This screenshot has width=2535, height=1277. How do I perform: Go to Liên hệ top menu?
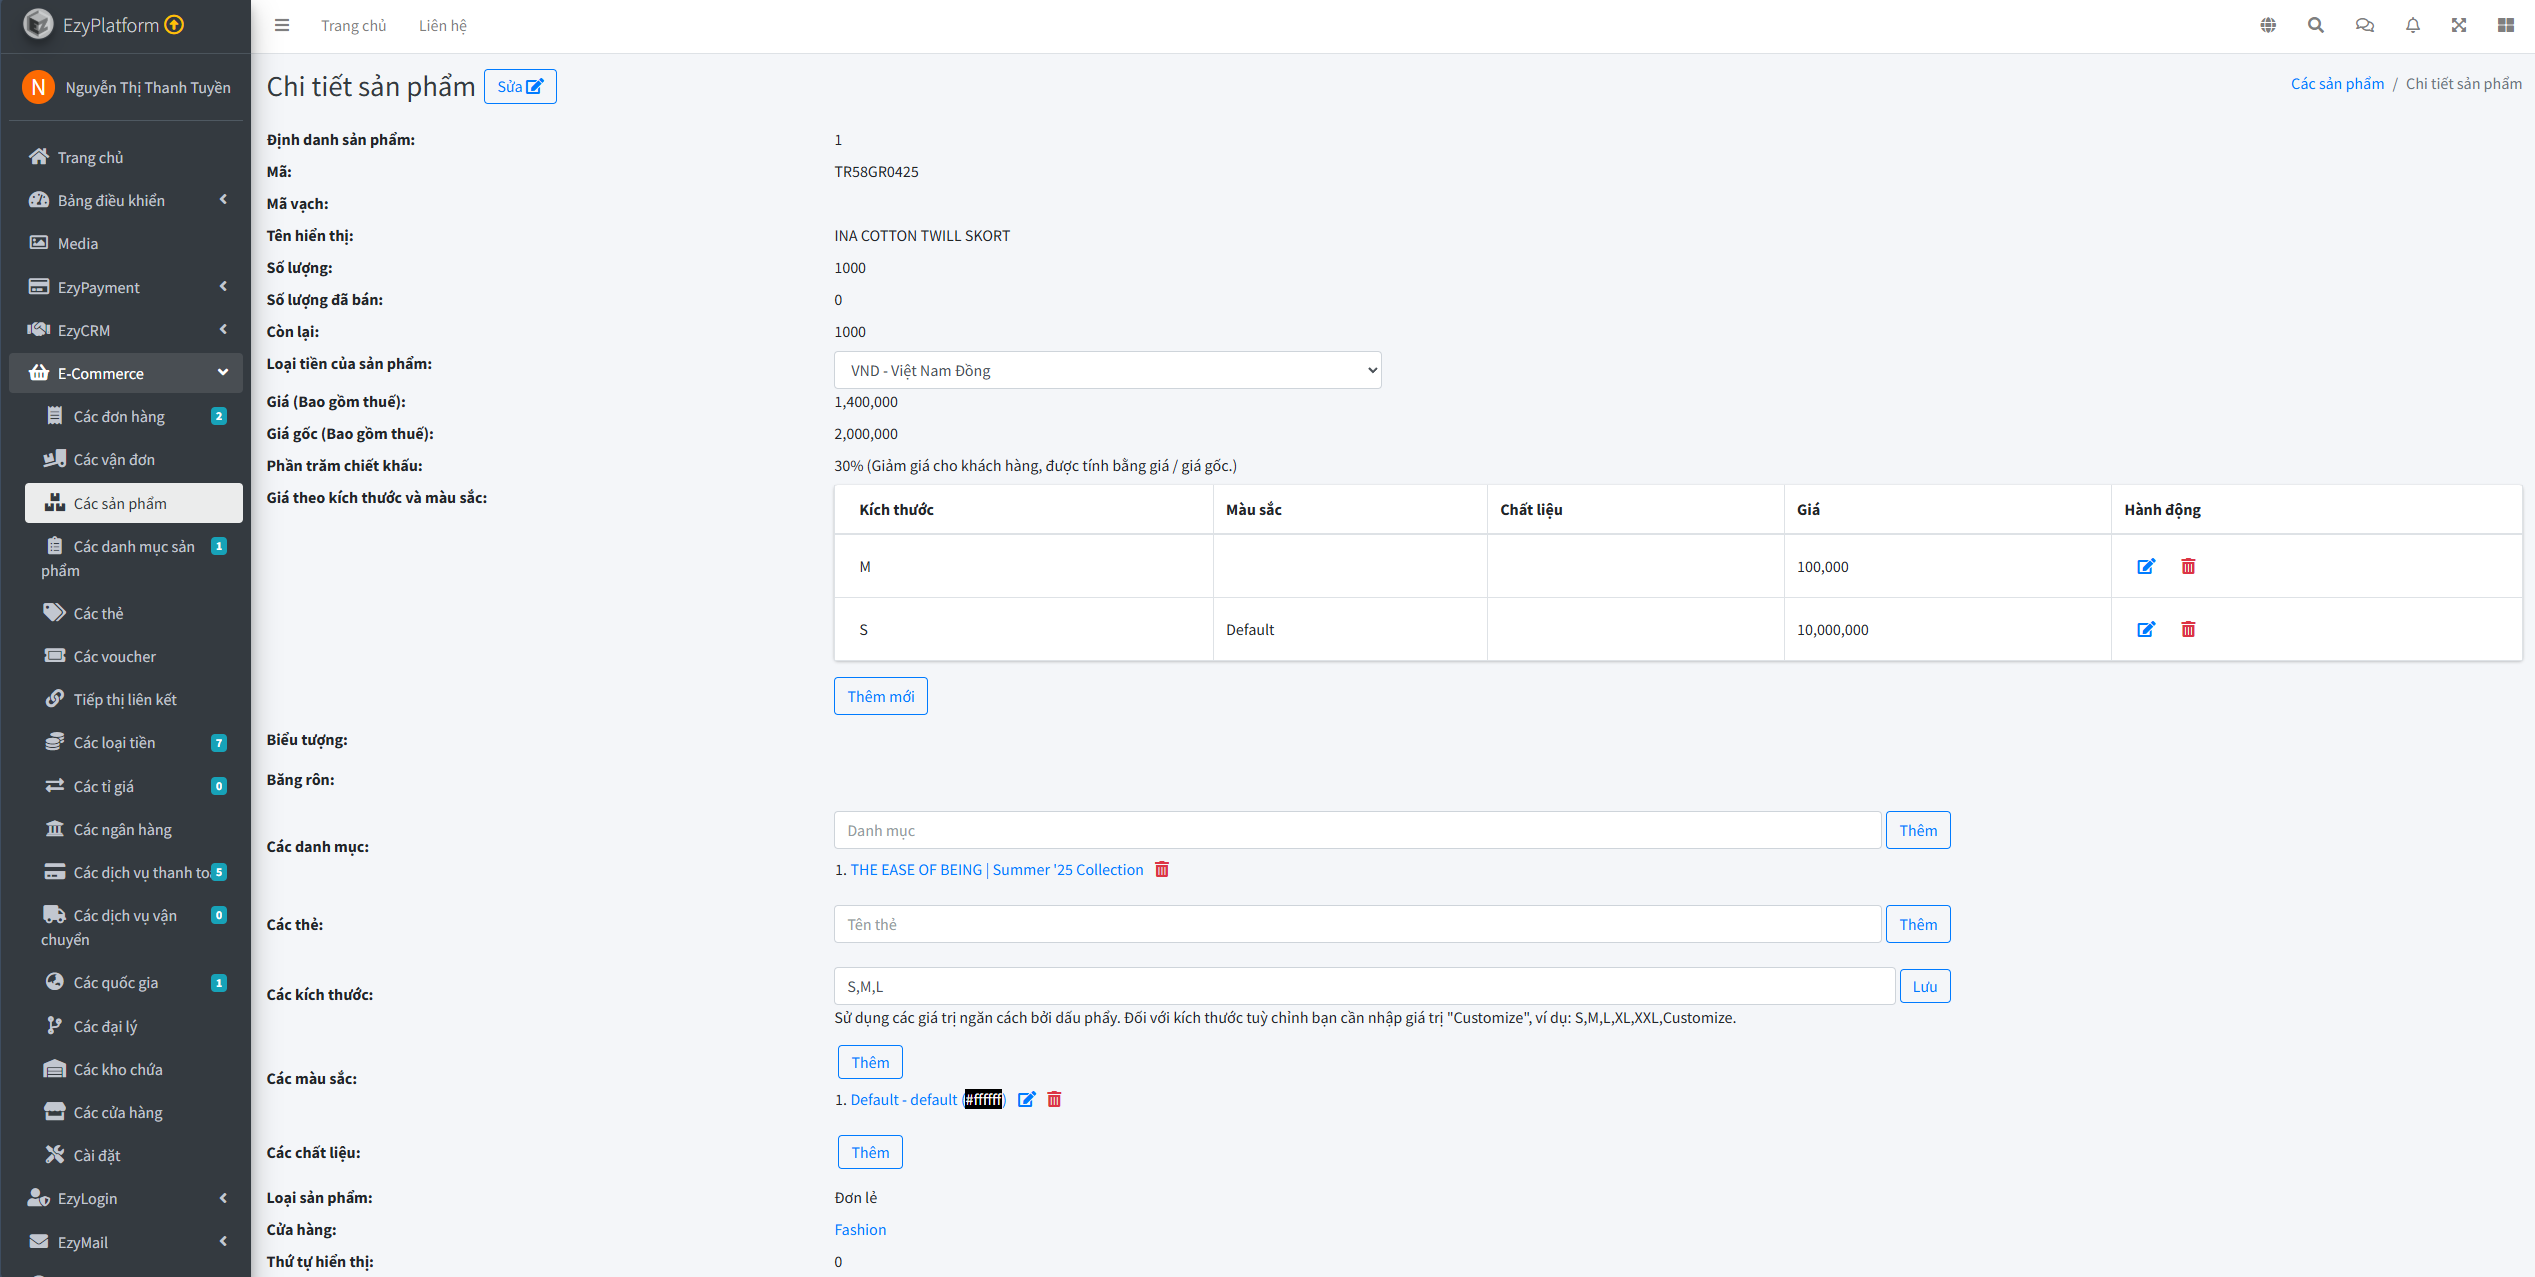442,25
